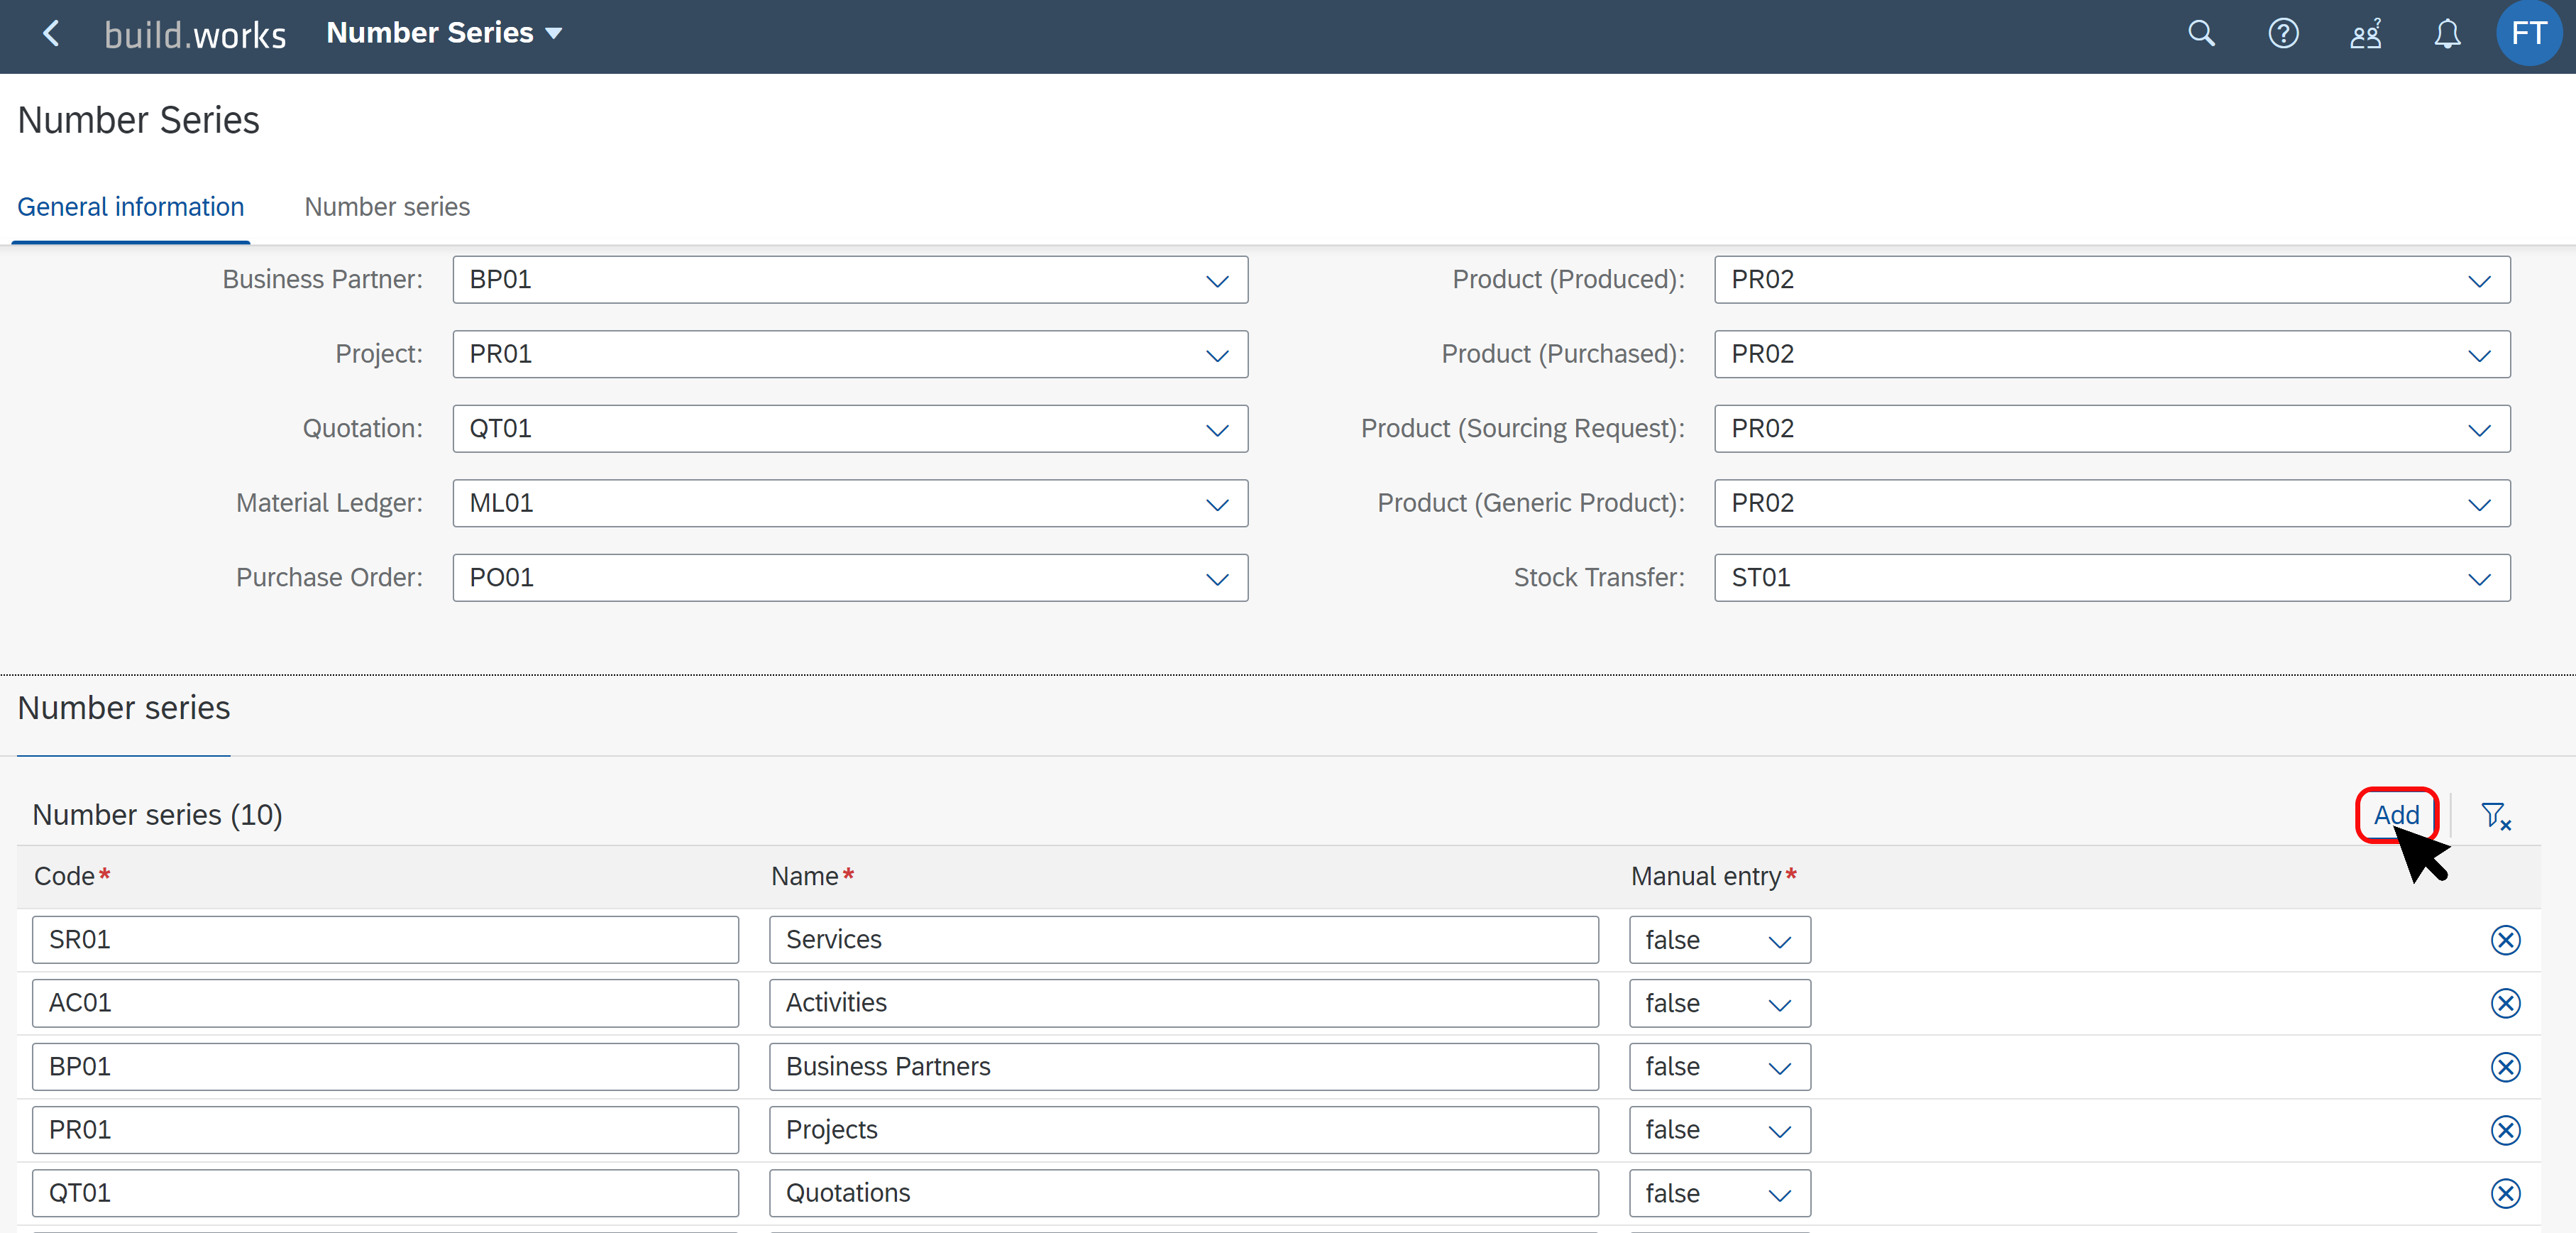Viewport: 2576px width, 1233px height.
Task: Open Manual entry dropdown for Projects
Action: tap(1719, 1130)
